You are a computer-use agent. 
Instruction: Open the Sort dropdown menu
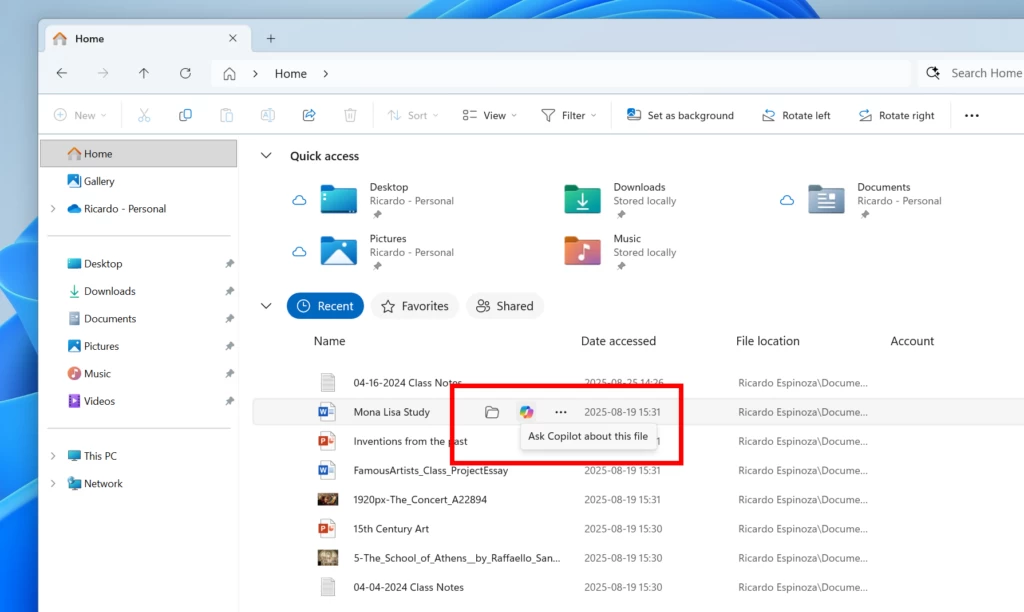click(x=412, y=115)
